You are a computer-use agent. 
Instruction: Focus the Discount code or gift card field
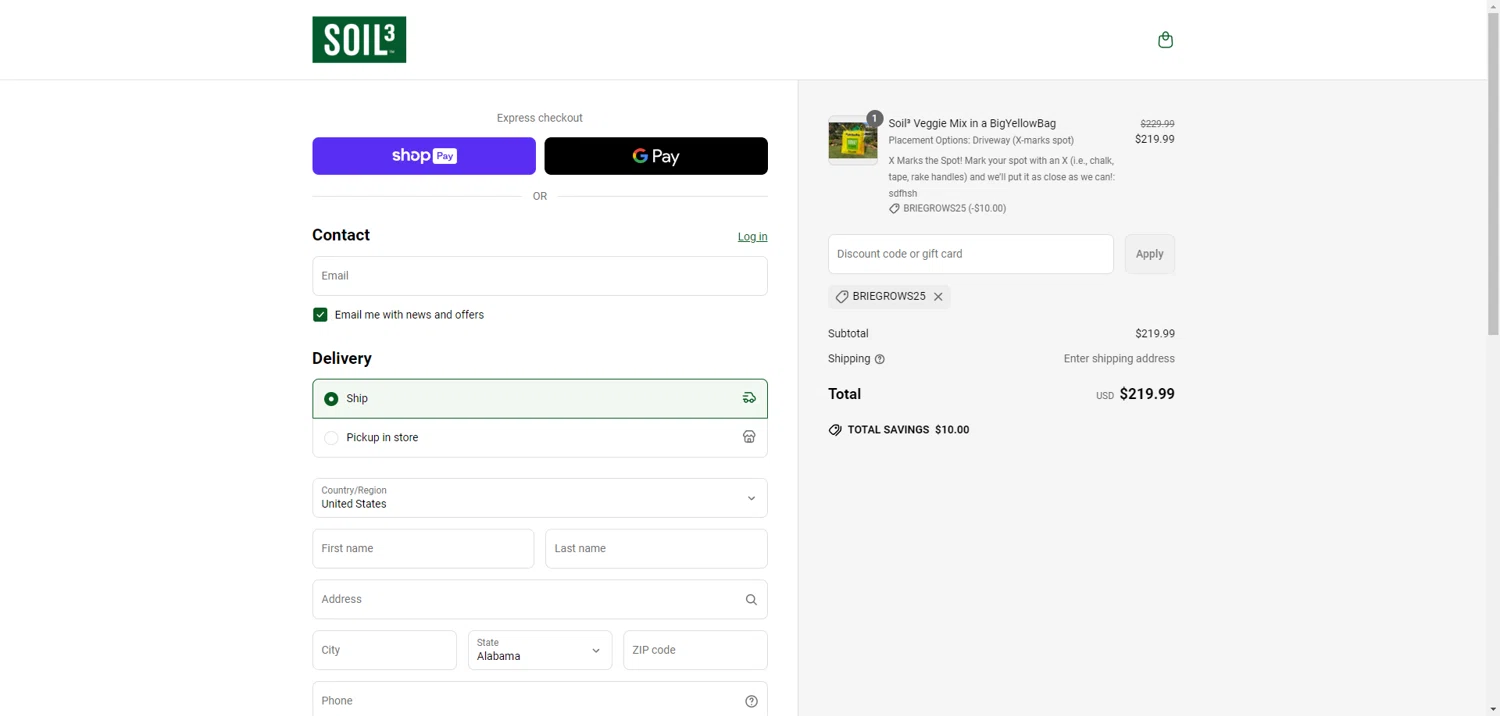click(x=971, y=254)
